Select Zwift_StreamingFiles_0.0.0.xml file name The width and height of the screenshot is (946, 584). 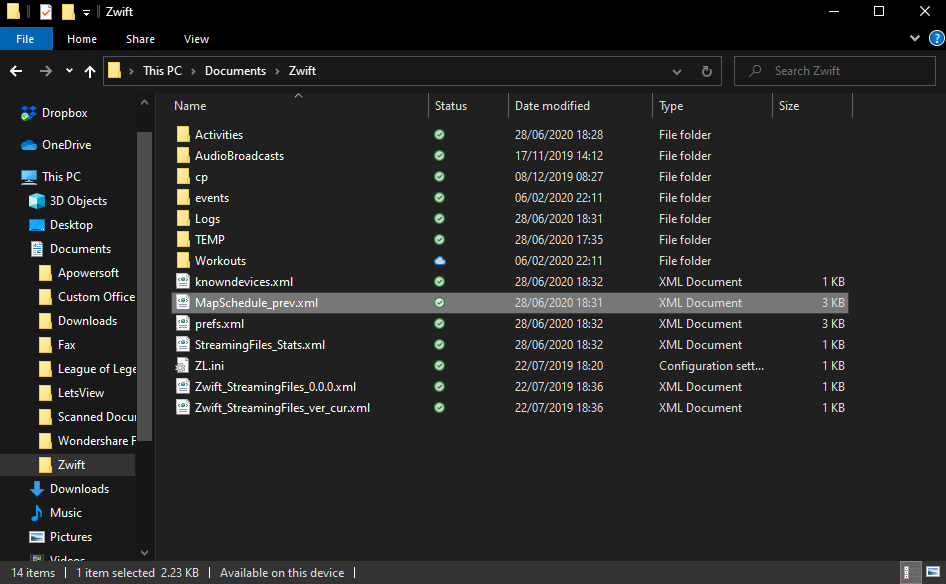275,387
